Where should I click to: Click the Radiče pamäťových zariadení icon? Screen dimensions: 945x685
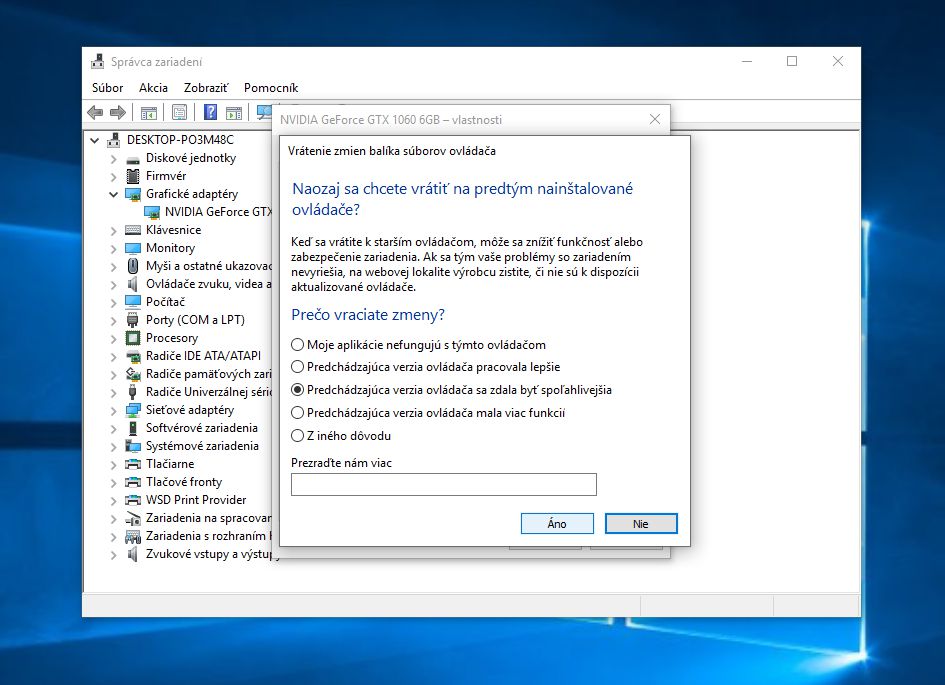tap(133, 374)
